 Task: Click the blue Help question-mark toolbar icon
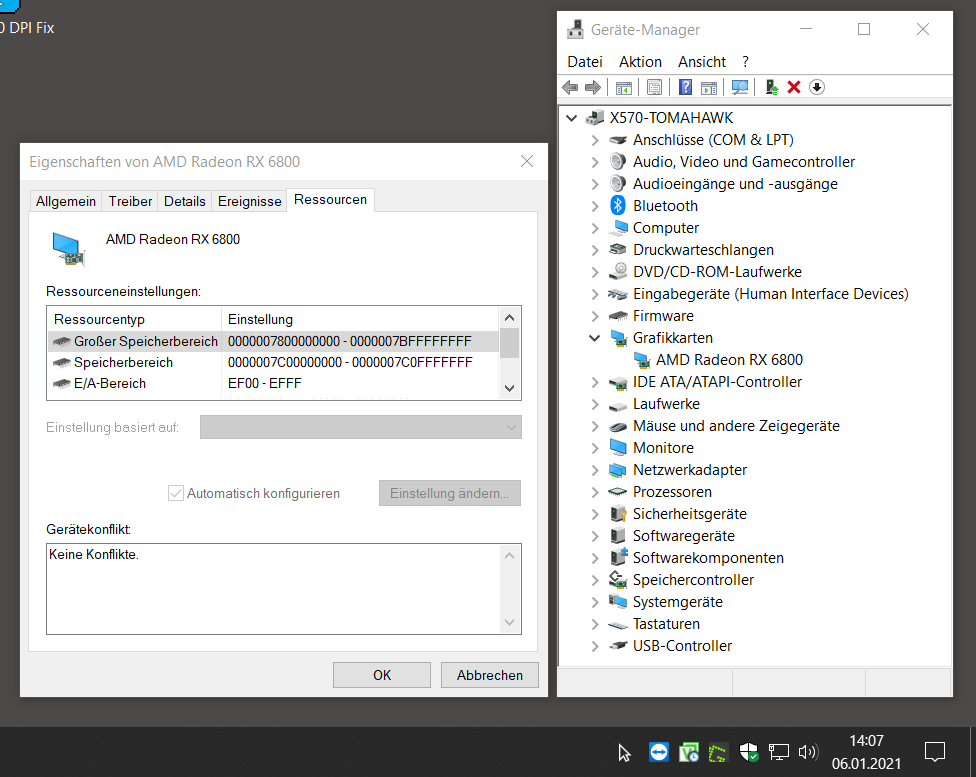tap(685, 87)
